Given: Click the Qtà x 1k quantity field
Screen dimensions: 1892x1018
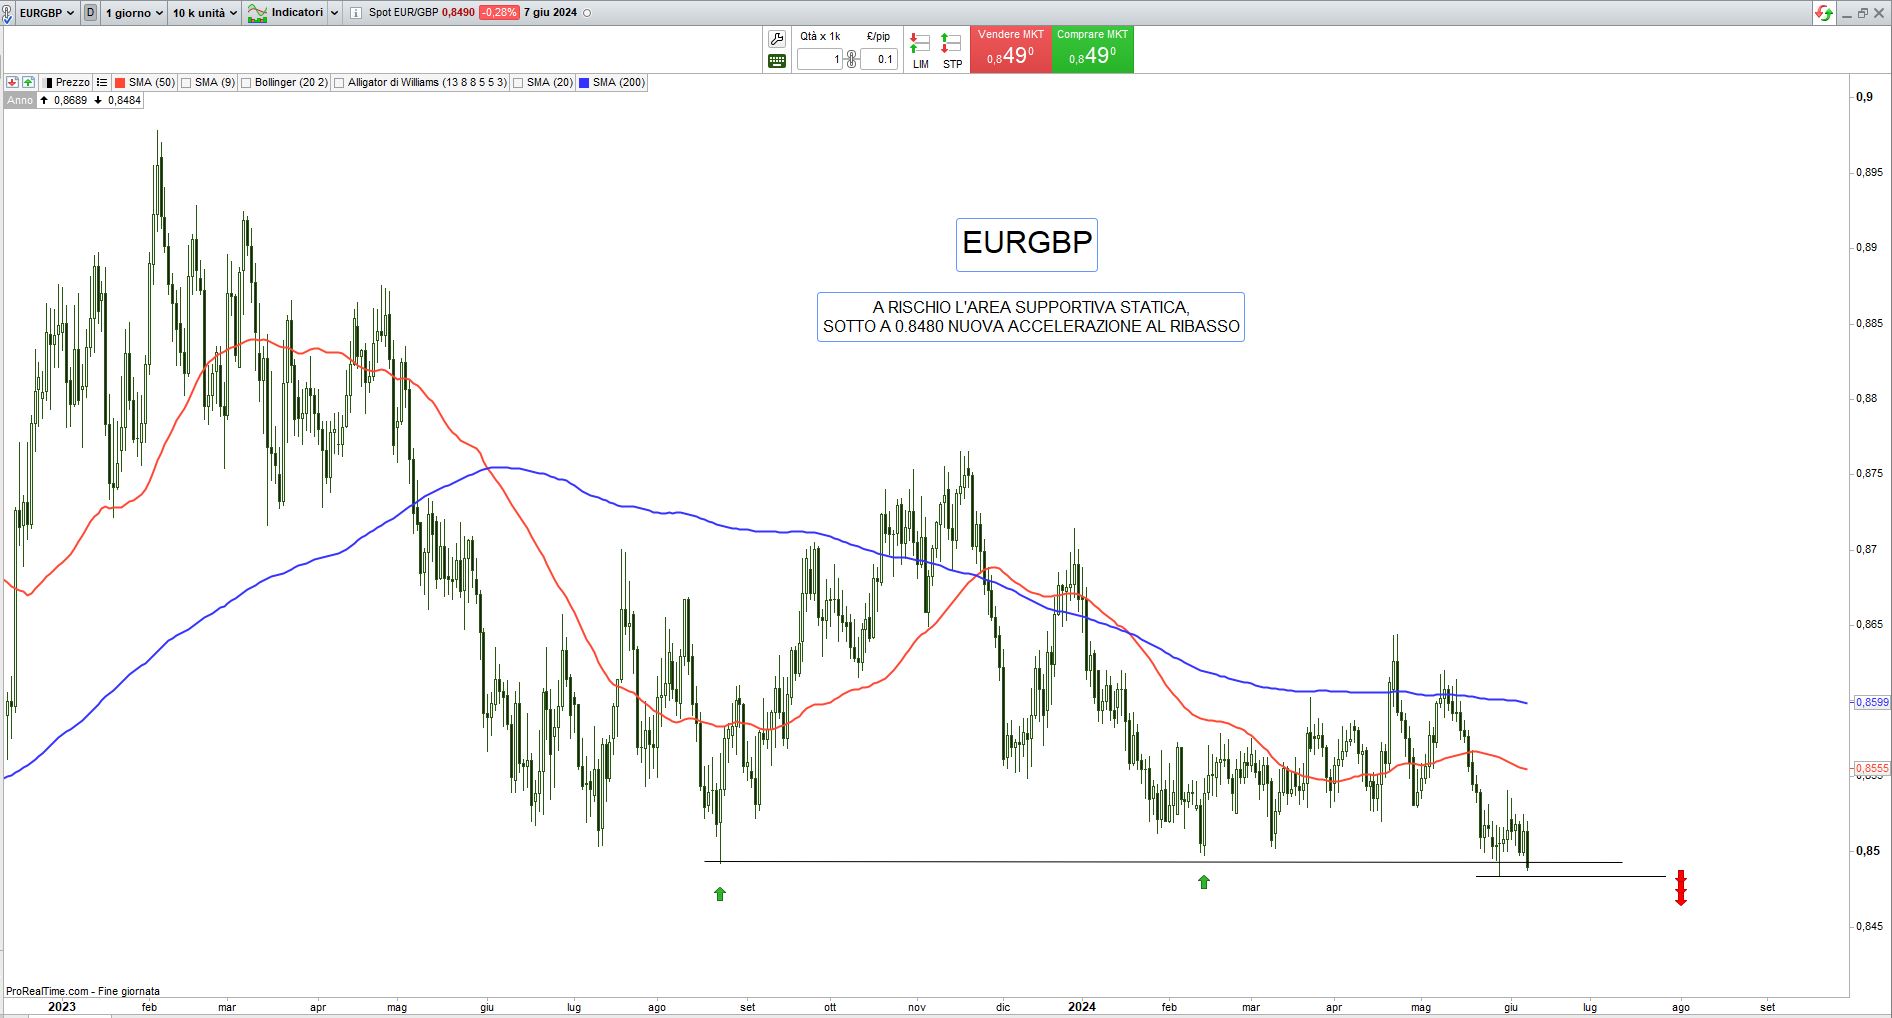Looking at the screenshot, I should (821, 59).
